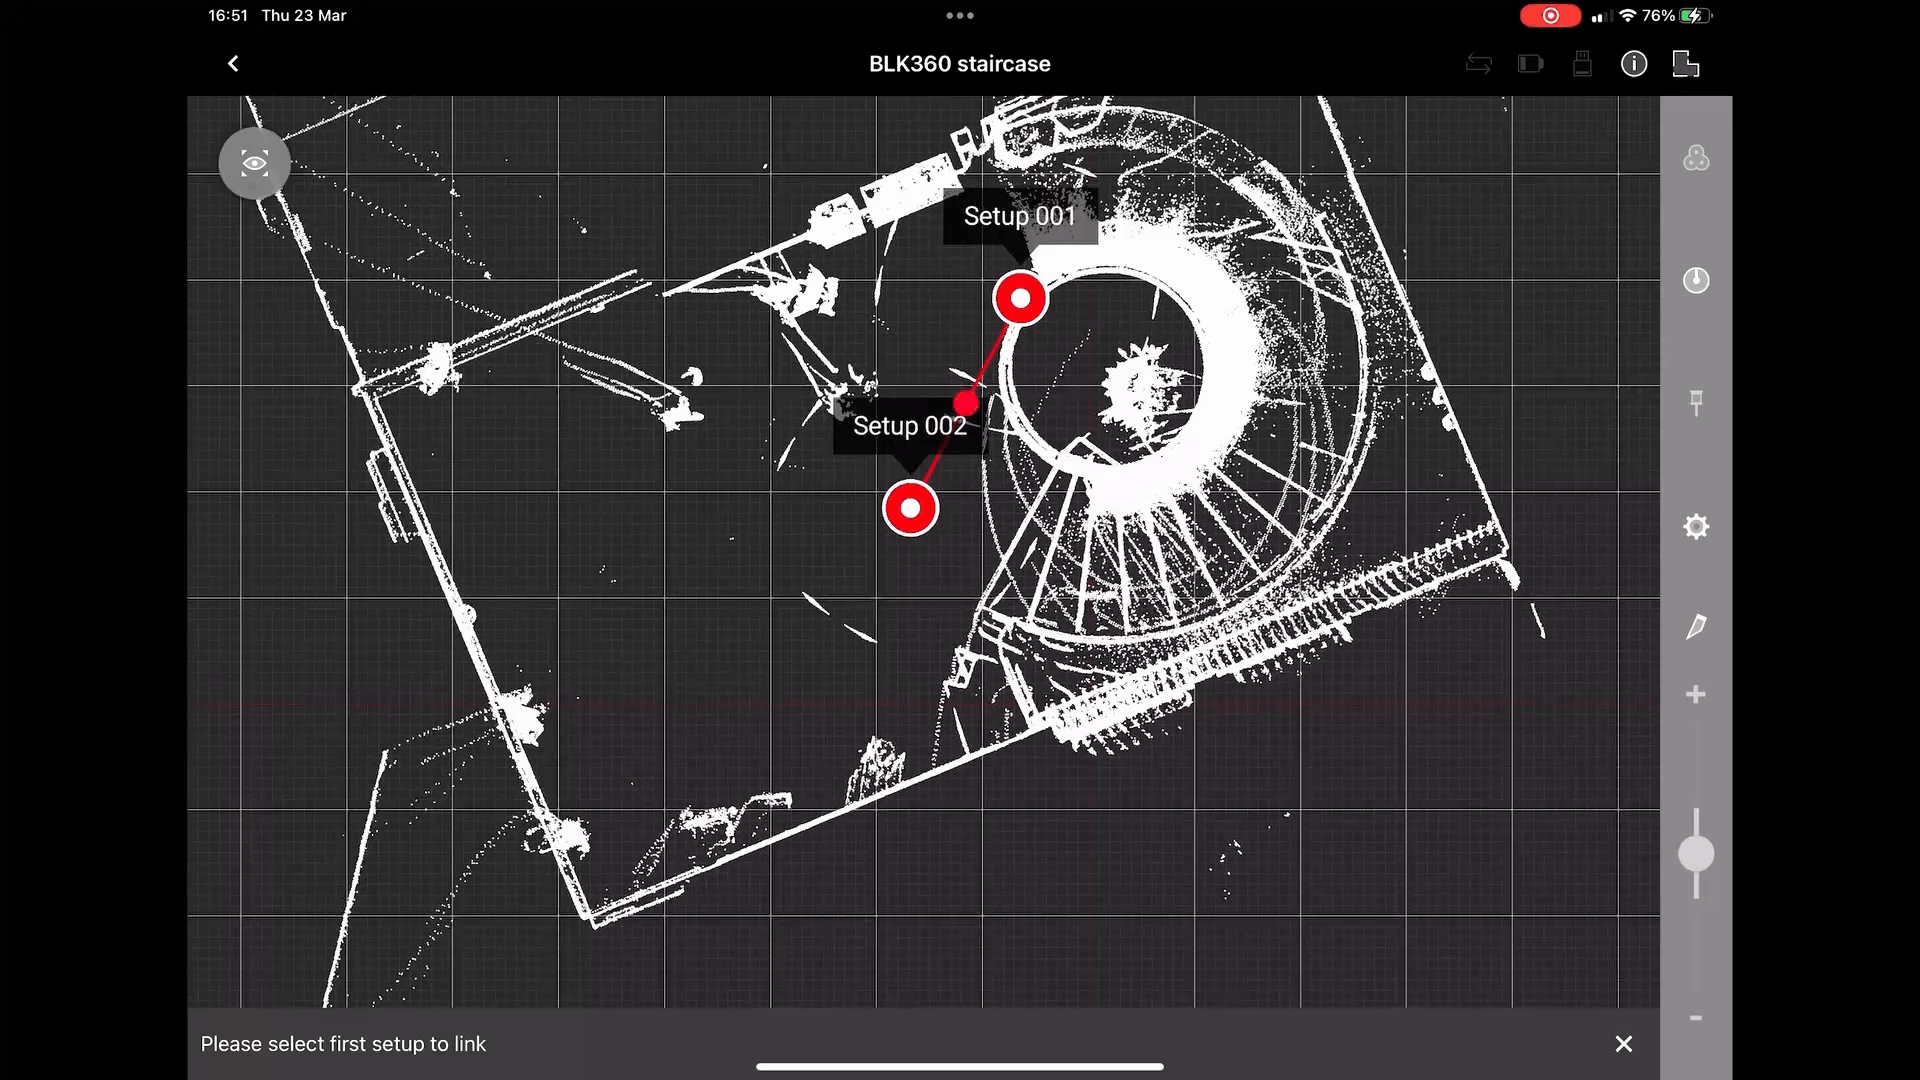Open the BLK360 staircase project title
This screenshot has width=1920, height=1080.
tap(959, 63)
